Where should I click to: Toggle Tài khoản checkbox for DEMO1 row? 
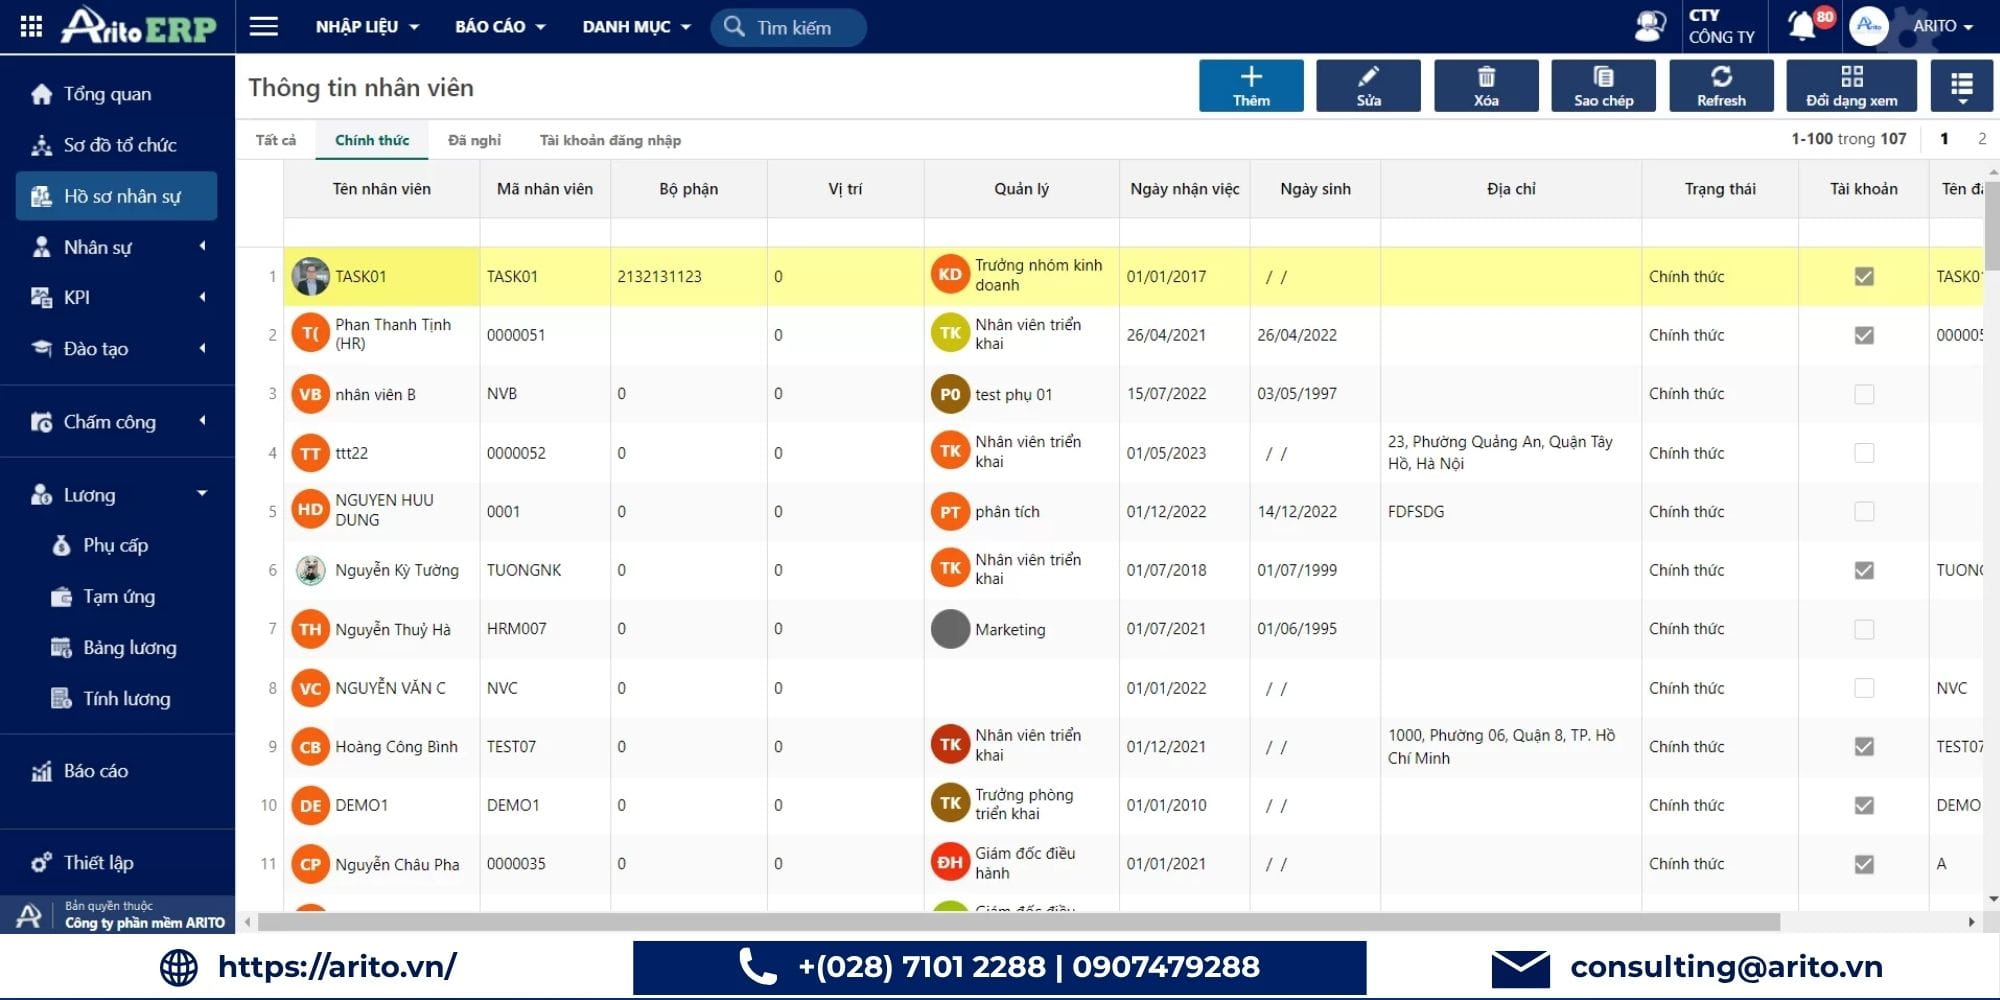pos(1864,805)
